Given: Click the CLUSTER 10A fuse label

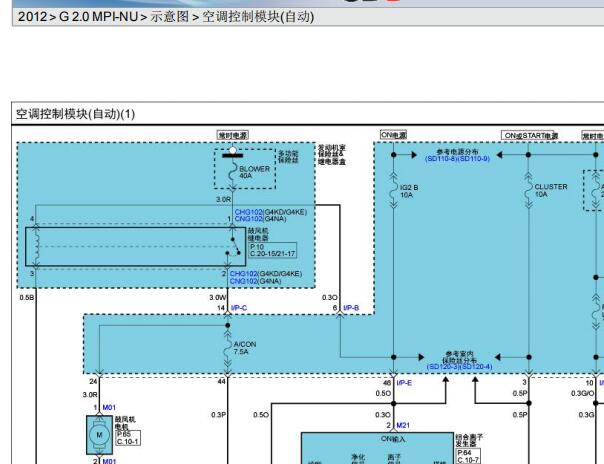Looking at the screenshot, I should click(551, 190).
